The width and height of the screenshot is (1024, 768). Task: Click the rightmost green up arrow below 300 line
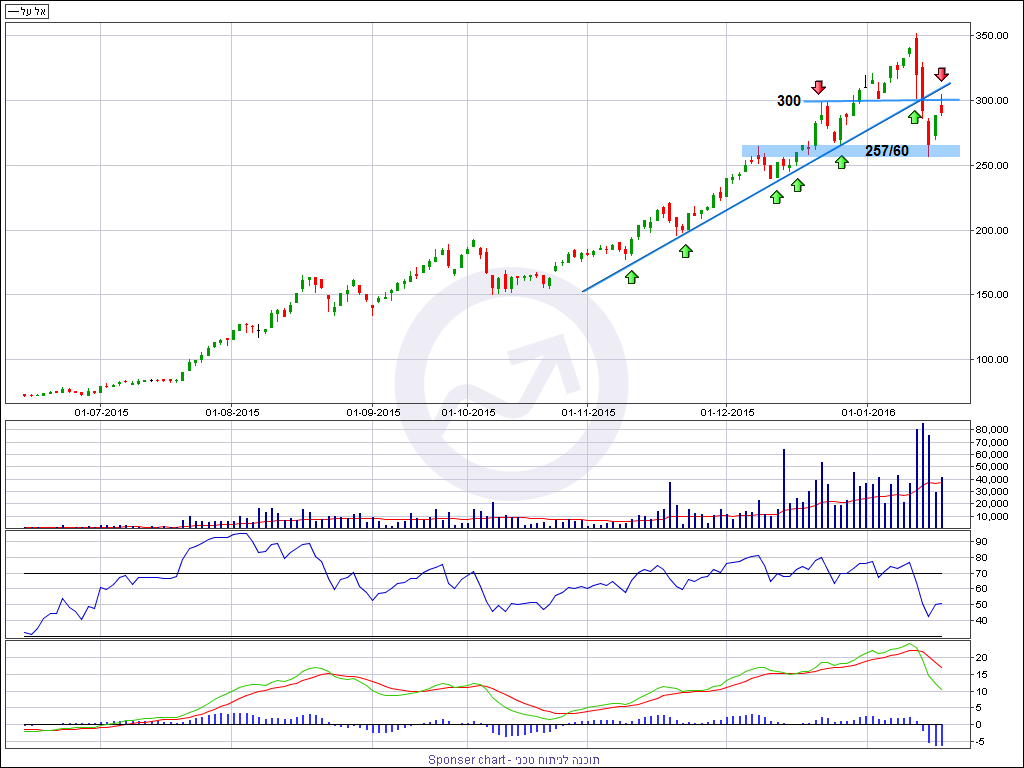914,117
